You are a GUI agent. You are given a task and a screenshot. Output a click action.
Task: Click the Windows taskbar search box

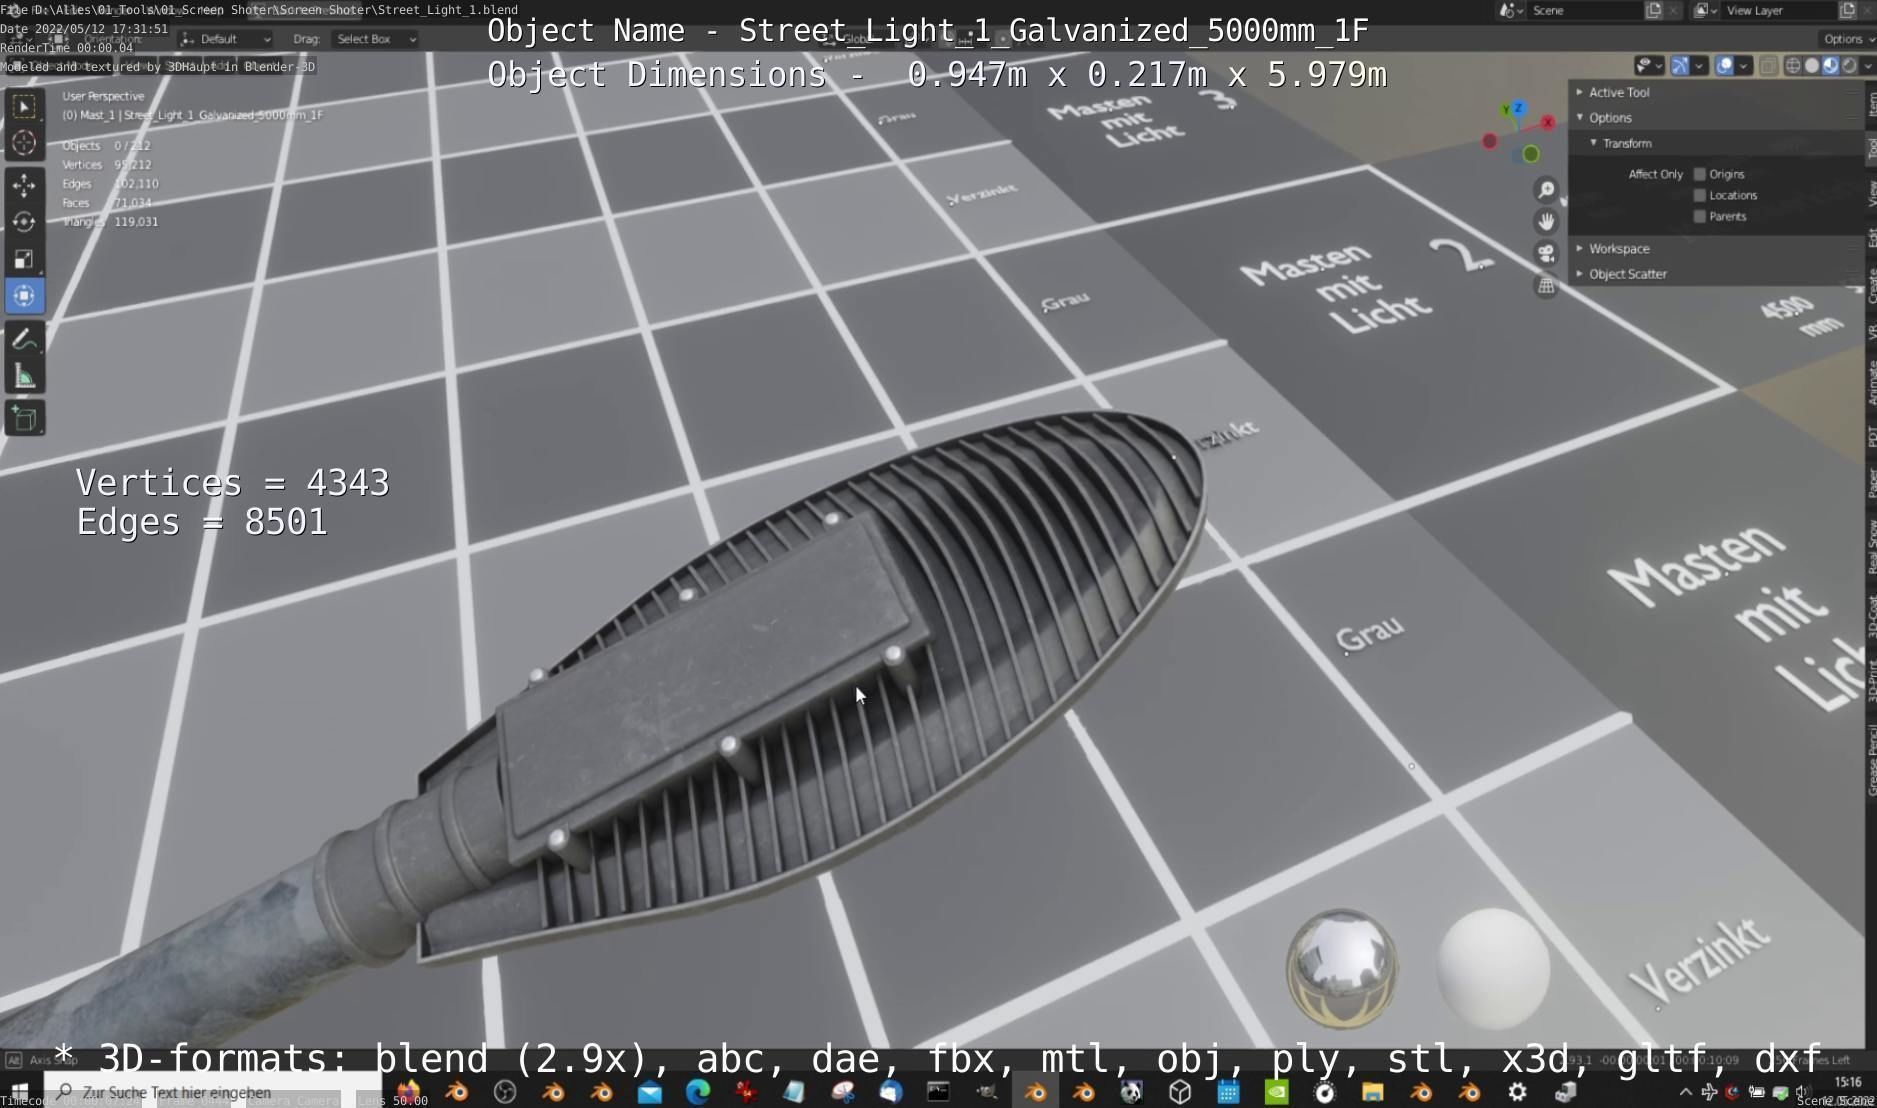[213, 1092]
